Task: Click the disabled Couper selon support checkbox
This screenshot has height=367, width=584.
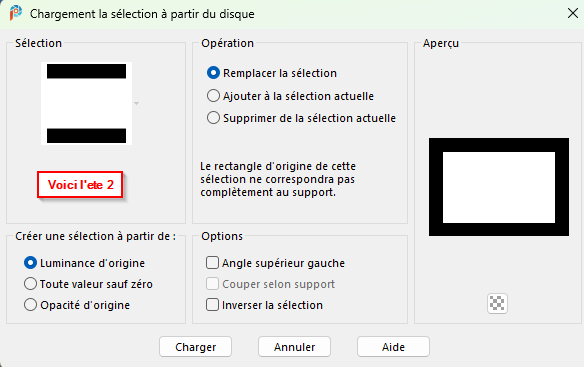Action: (x=212, y=284)
